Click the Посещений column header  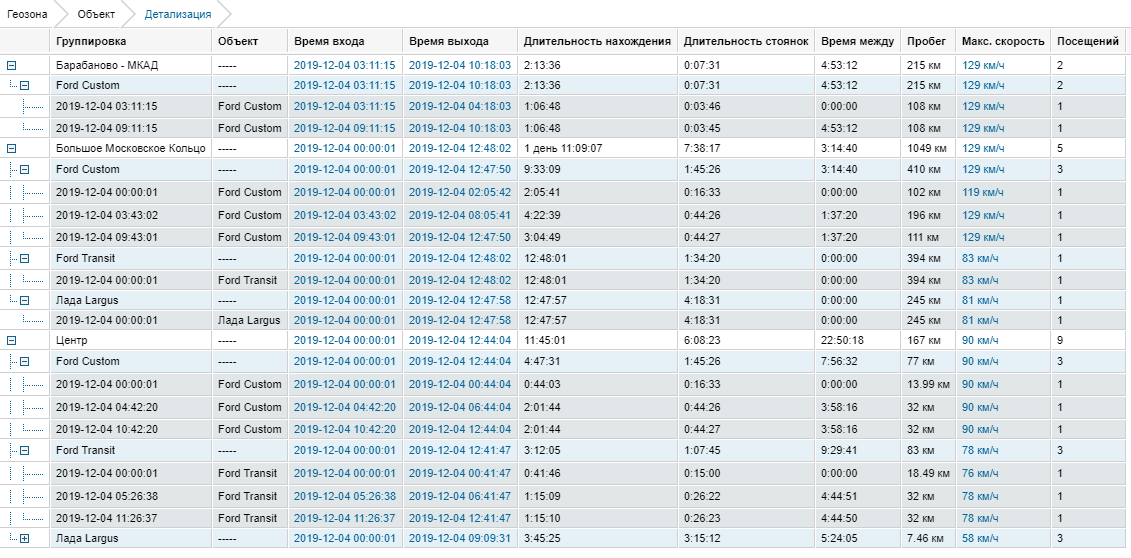(x=1087, y=42)
